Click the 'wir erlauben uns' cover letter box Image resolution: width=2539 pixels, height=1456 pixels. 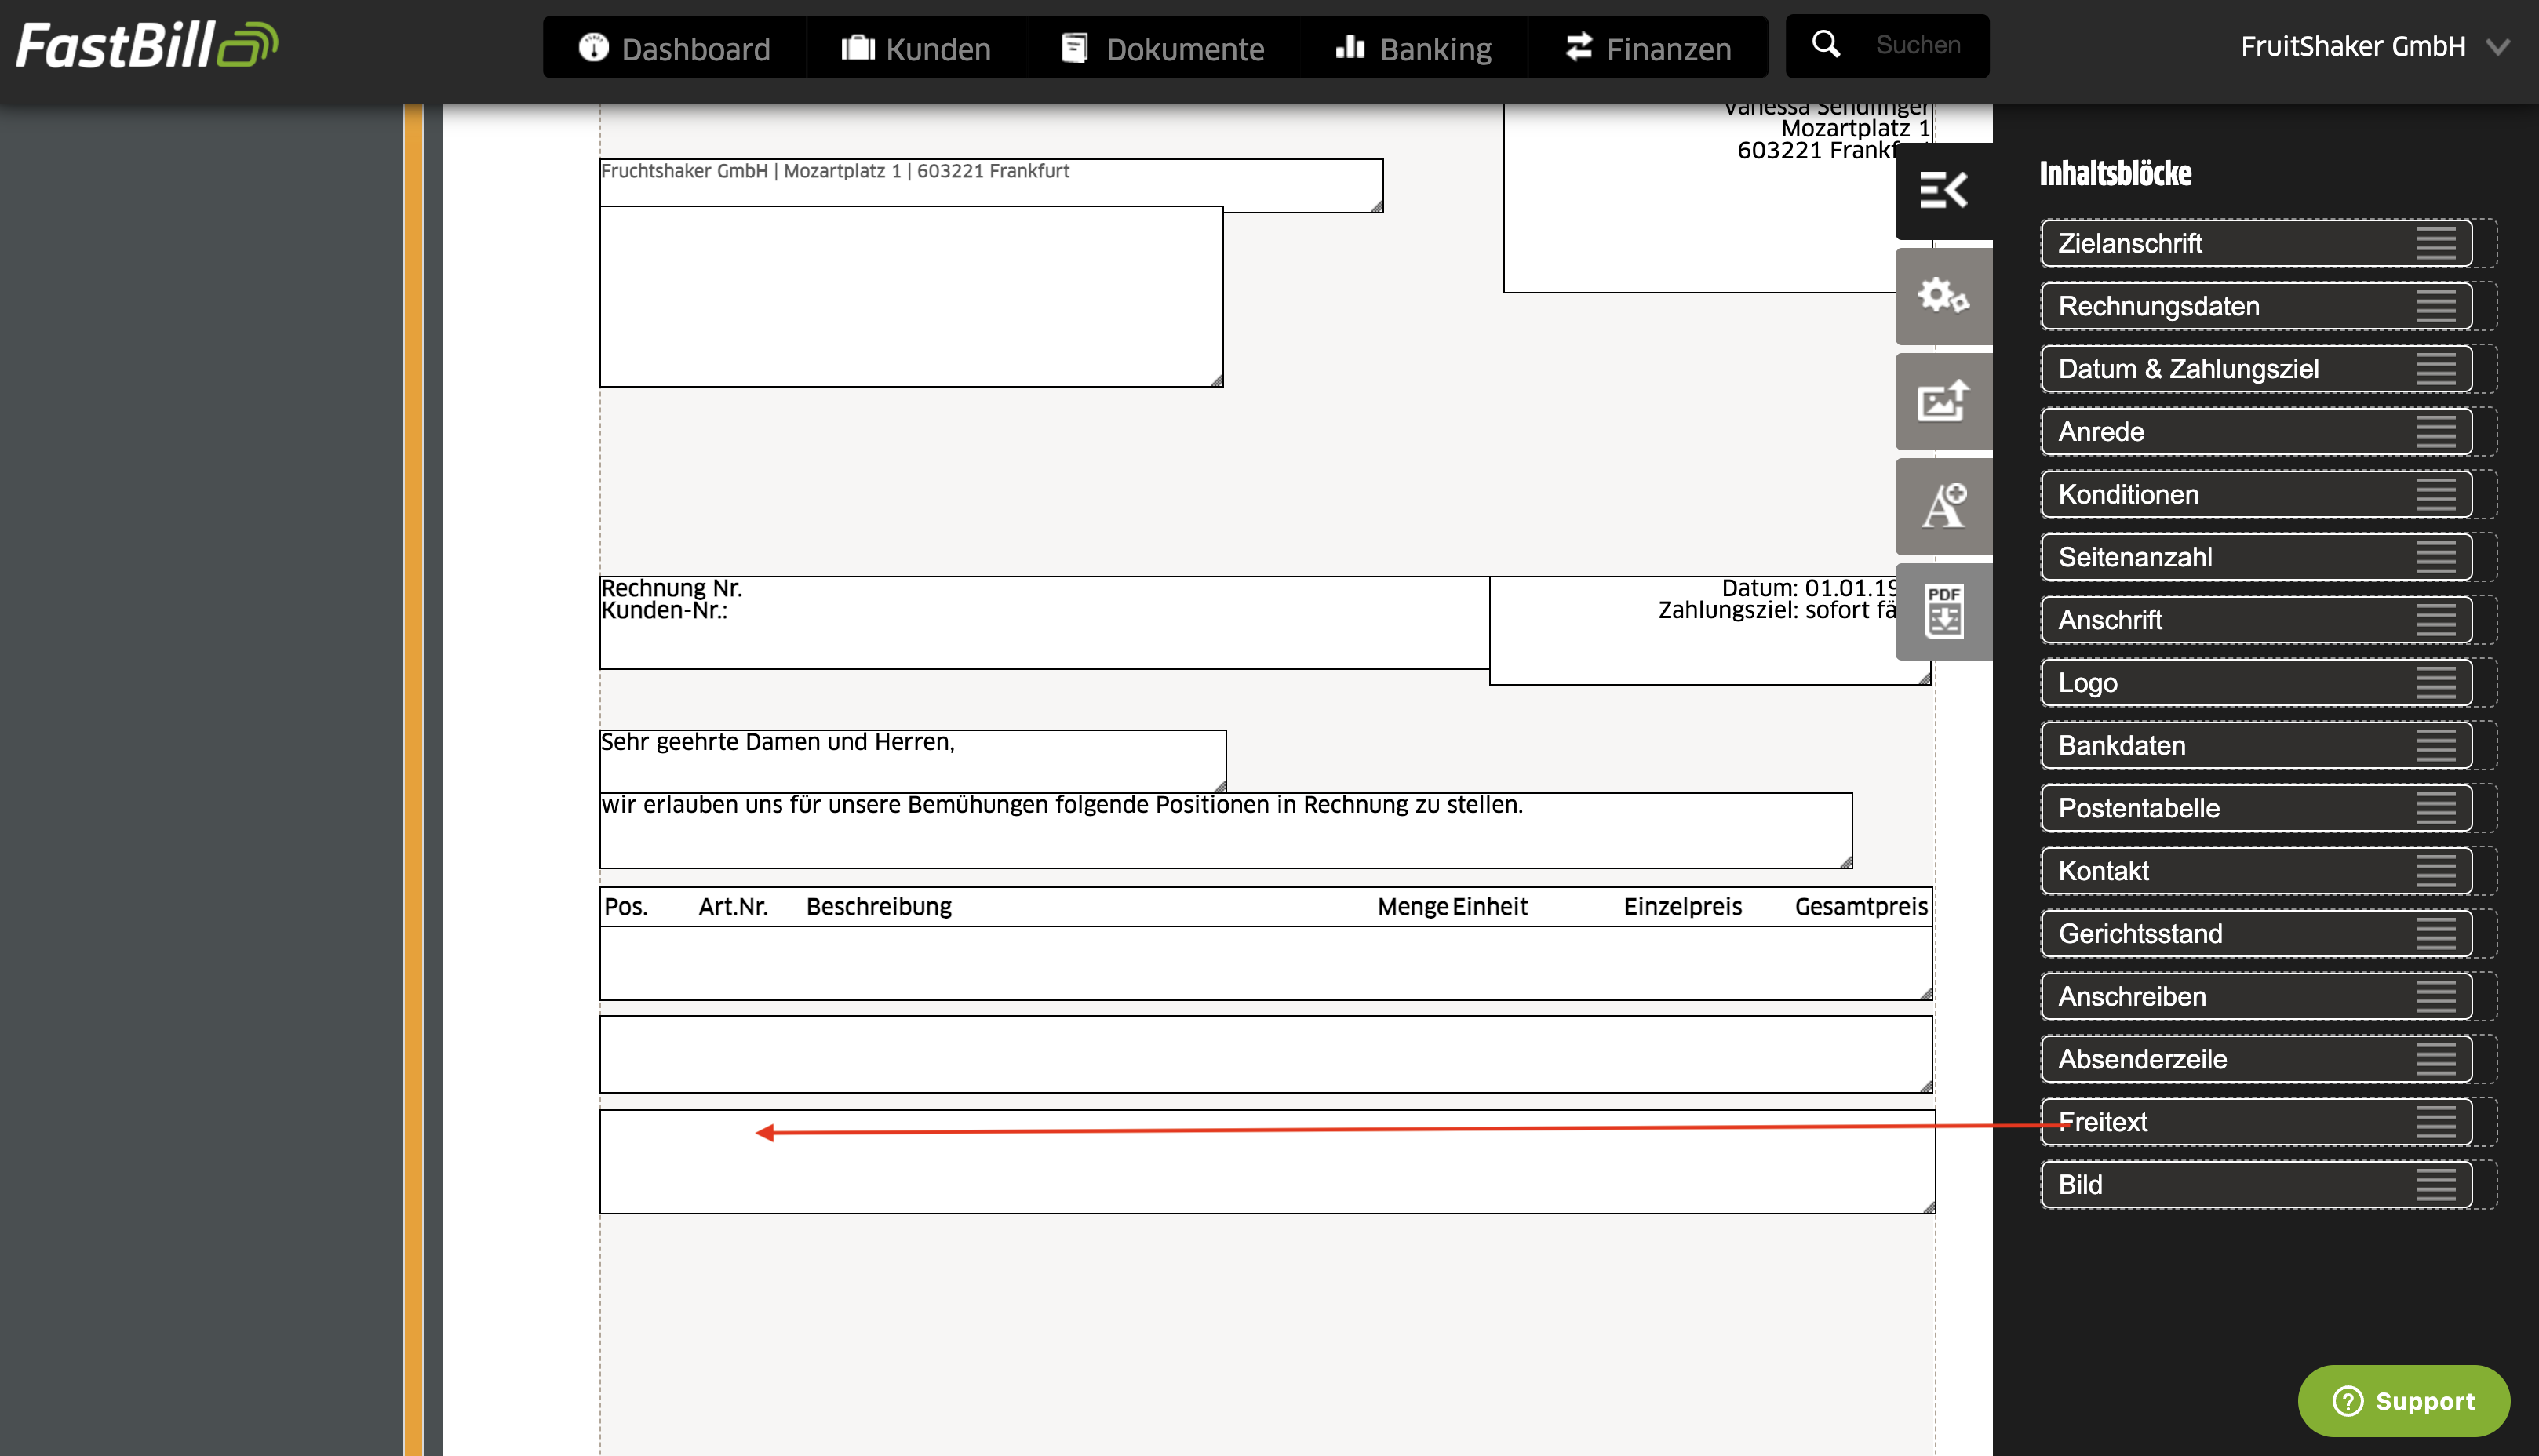click(1225, 830)
